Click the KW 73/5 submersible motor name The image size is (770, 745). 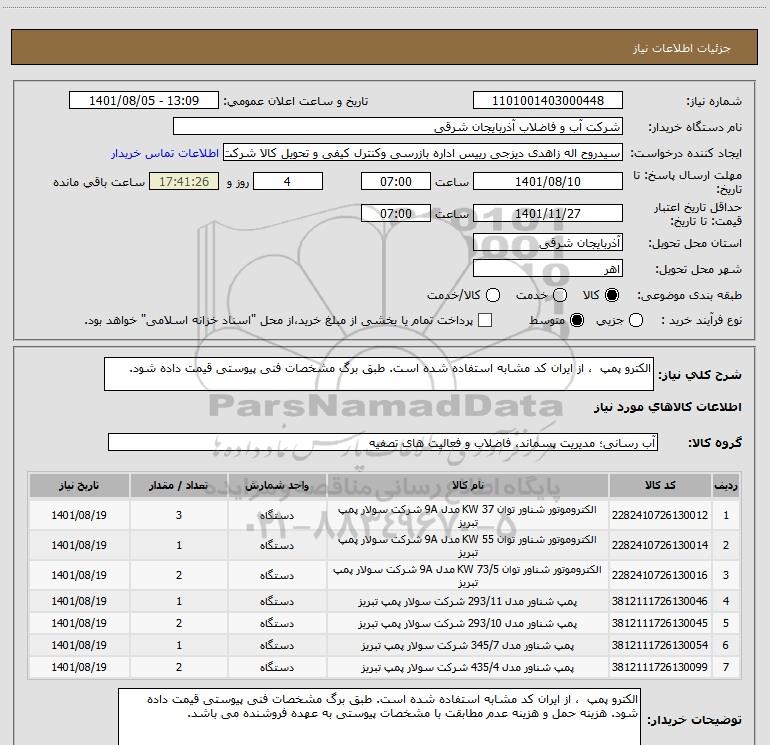[x=468, y=576]
